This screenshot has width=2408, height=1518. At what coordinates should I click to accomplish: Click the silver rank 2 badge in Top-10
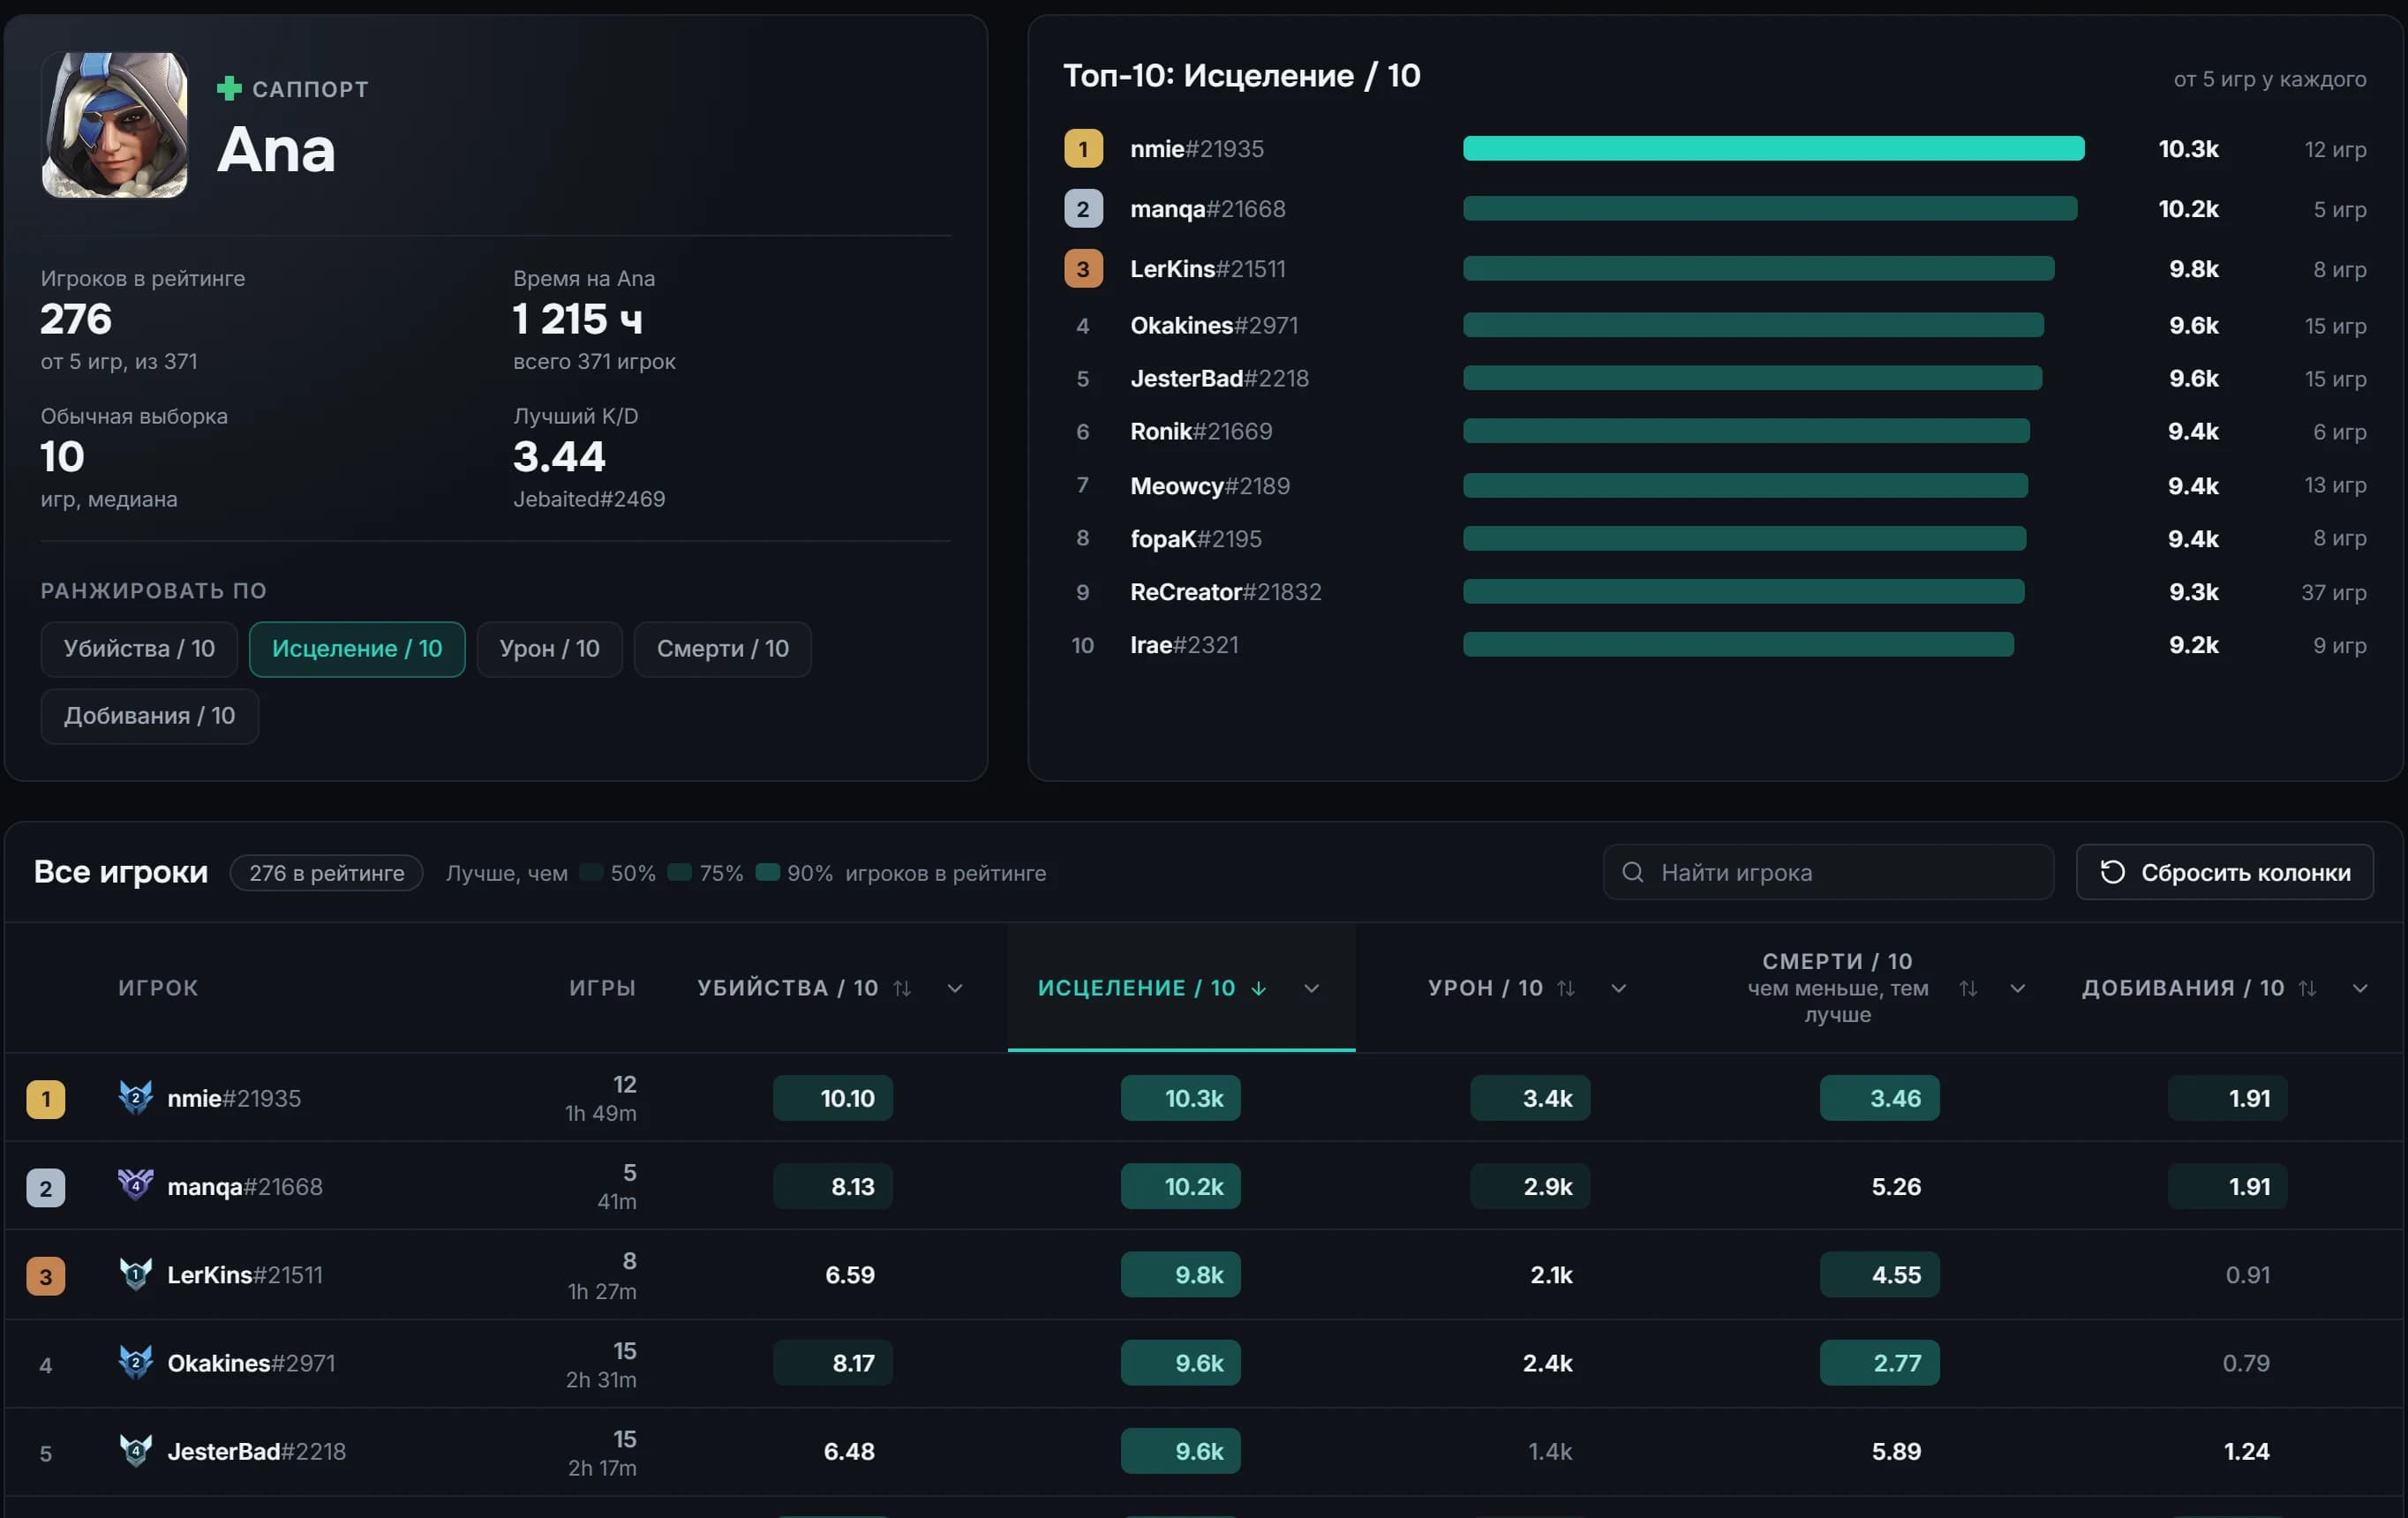pyautogui.click(x=1083, y=209)
